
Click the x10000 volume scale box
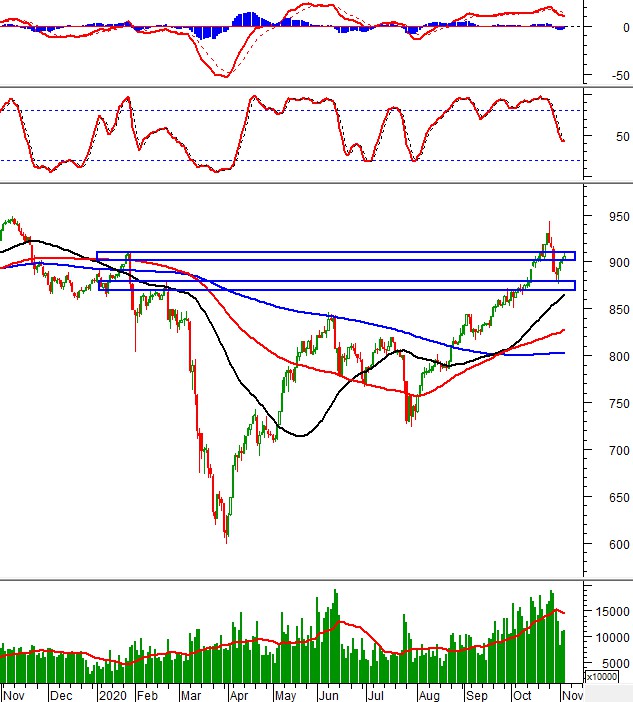point(603,677)
